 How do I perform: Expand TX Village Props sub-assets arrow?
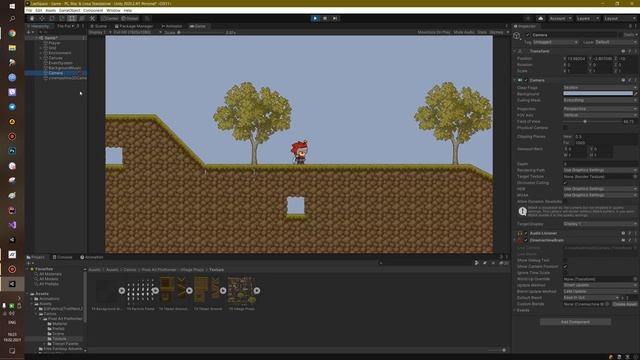pos(257,291)
